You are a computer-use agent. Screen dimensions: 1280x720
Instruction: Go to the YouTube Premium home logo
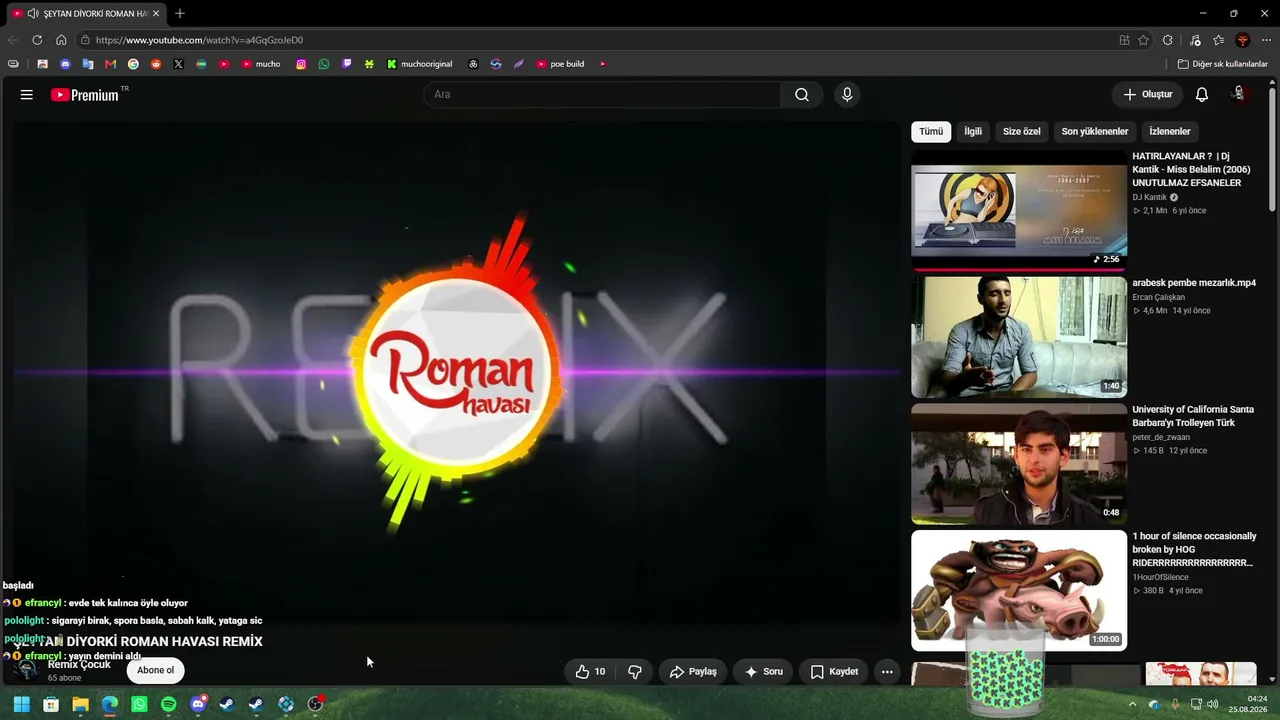tap(85, 95)
